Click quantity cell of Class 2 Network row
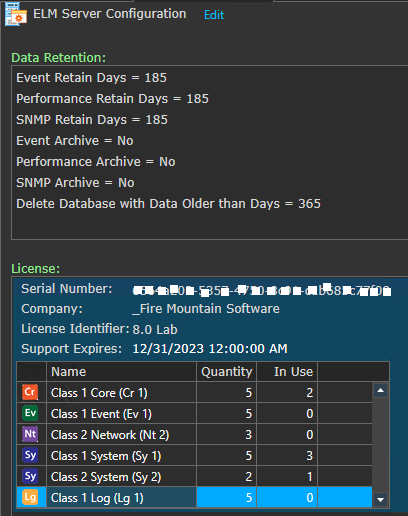 click(226, 434)
